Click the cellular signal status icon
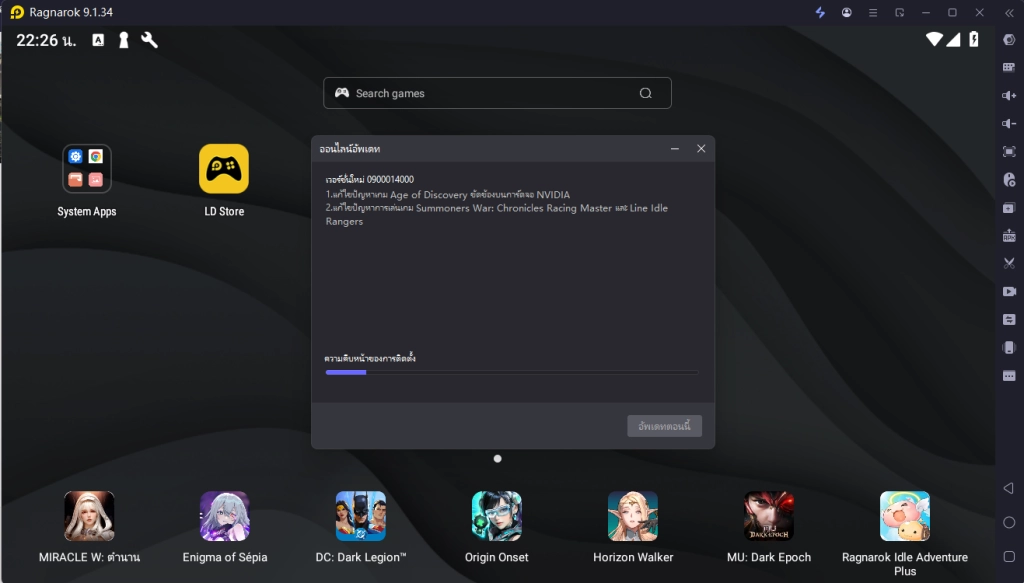 [x=953, y=39]
